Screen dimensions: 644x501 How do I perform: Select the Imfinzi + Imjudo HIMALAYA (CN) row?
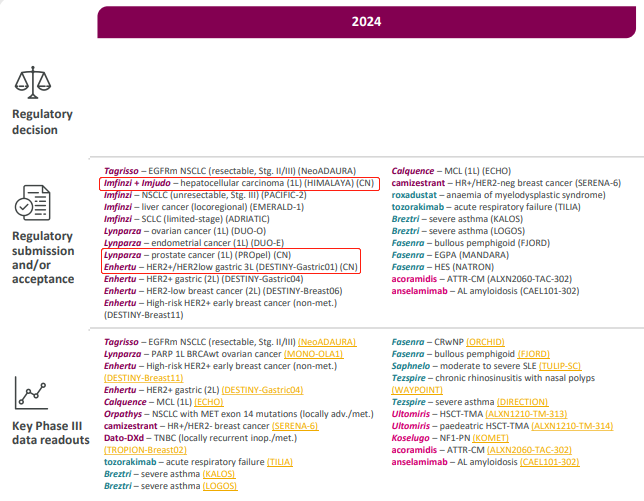pyautogui.click(x=239, y=183)
